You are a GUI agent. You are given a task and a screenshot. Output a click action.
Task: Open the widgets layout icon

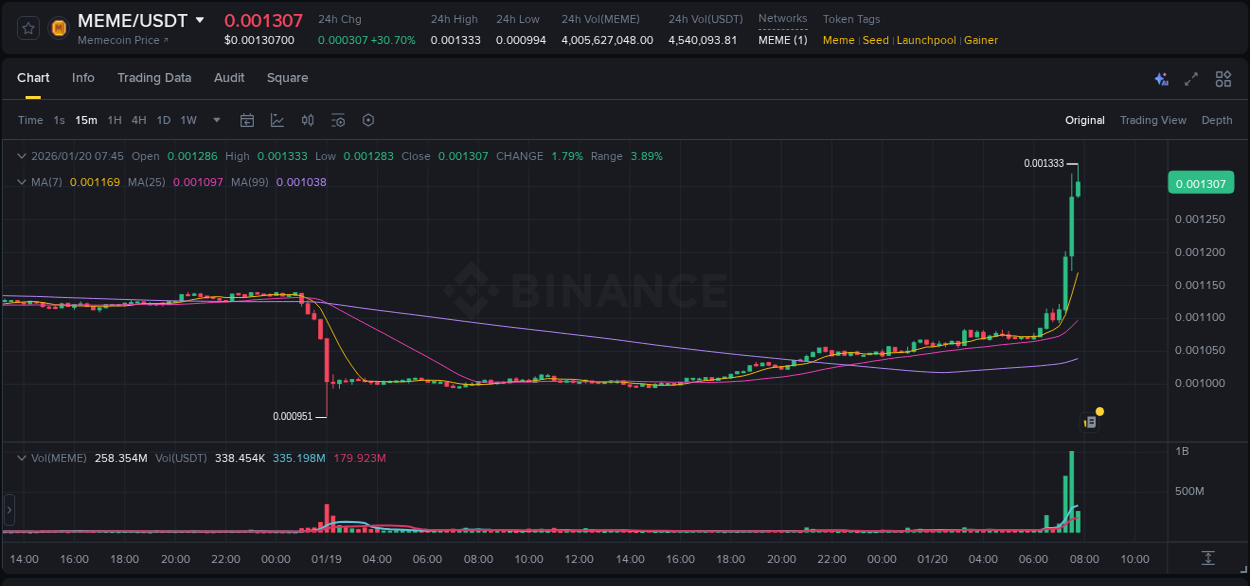[x=1223, y=78]
